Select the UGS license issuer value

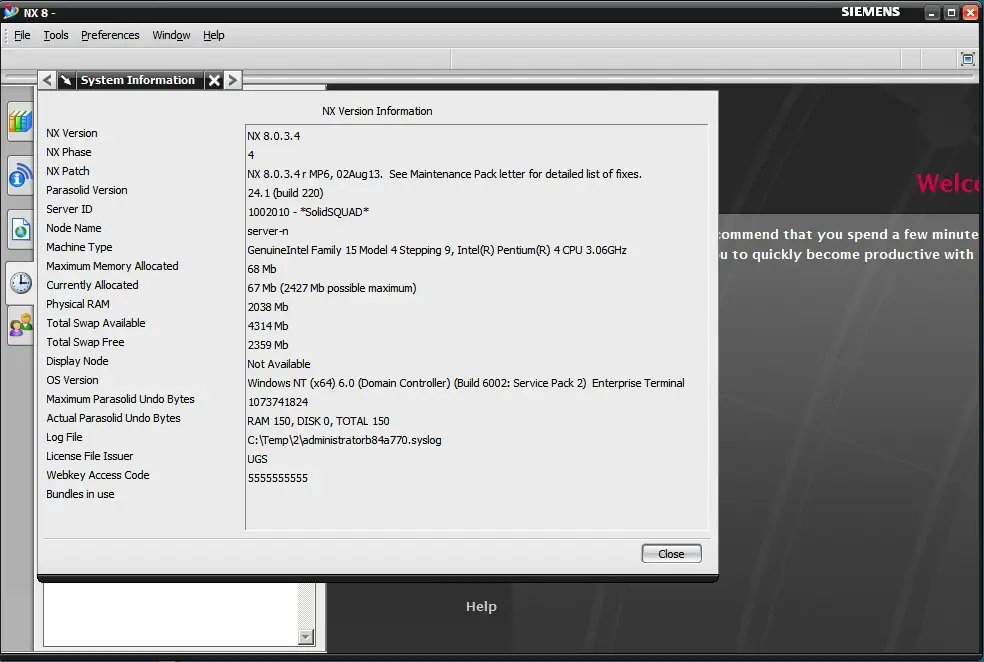(257, 459)
